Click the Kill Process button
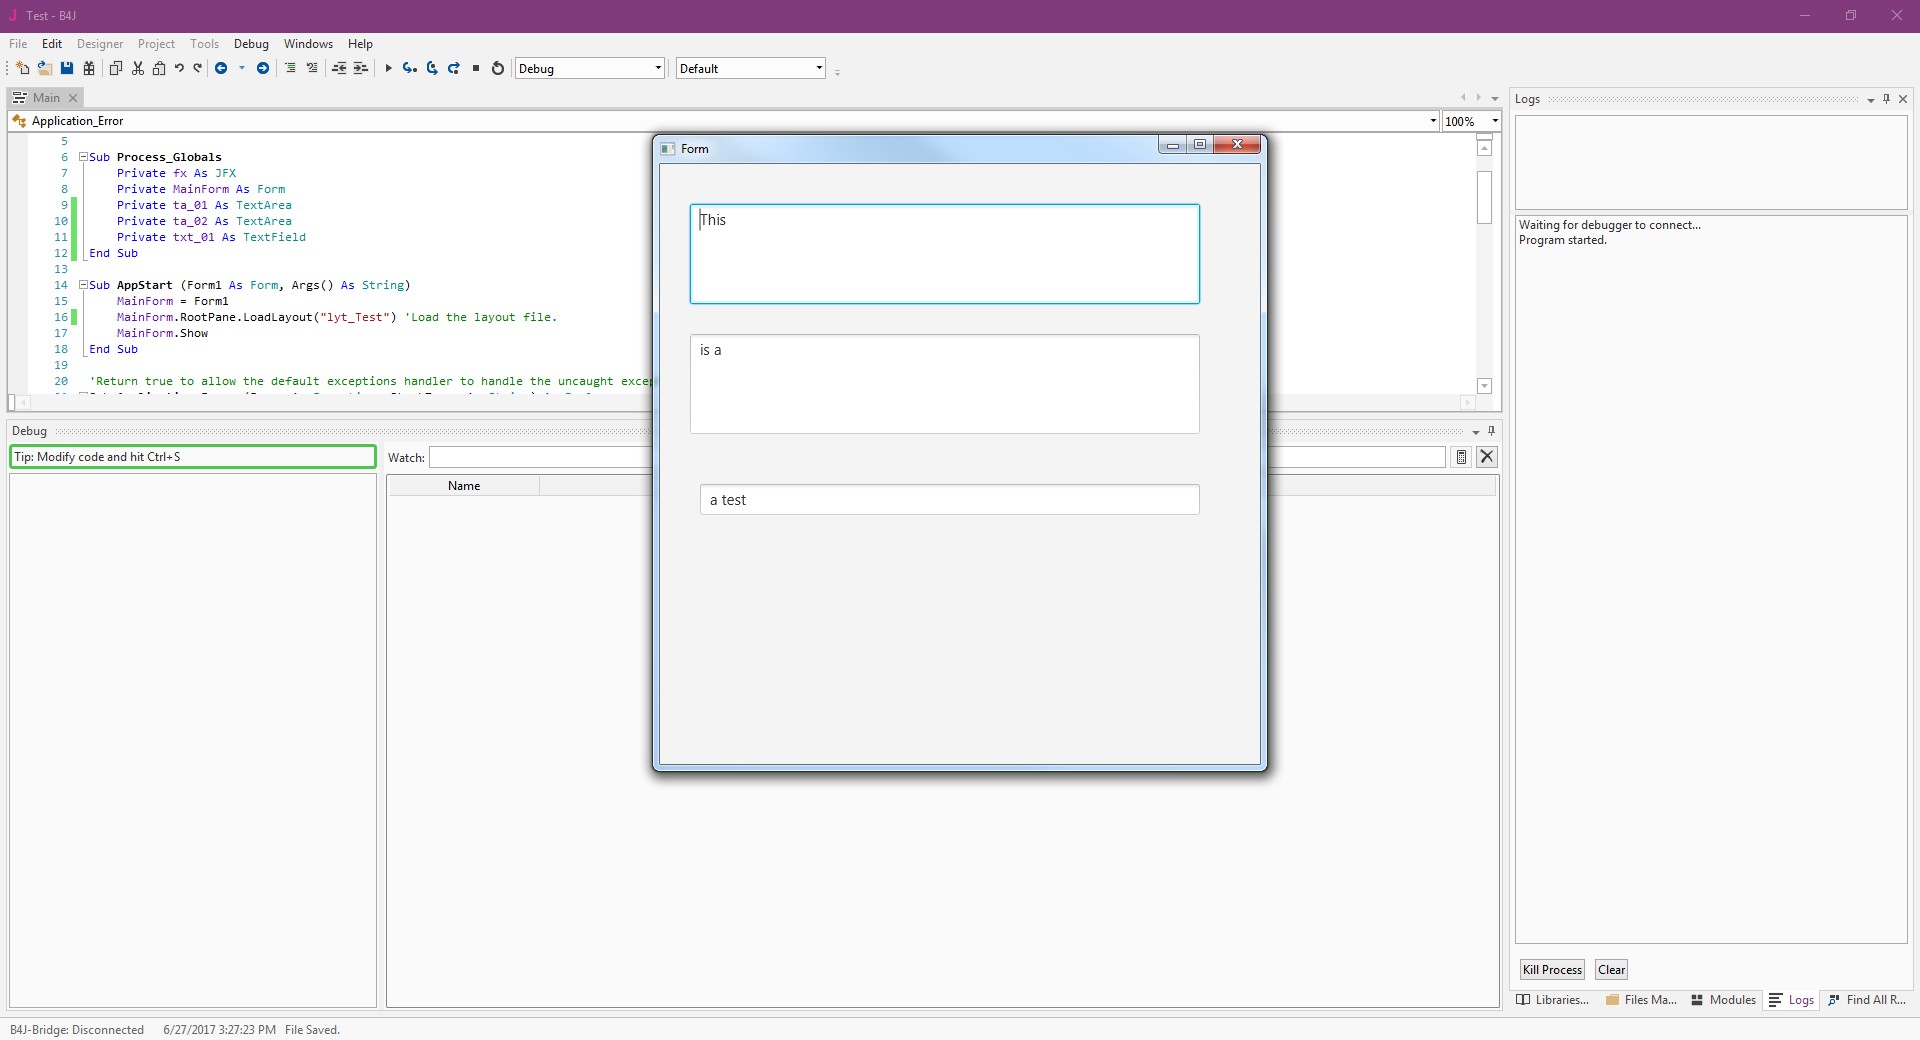Image resolution: width=1920 pixels, height=1040 pixels. (x=1552, y=970)
